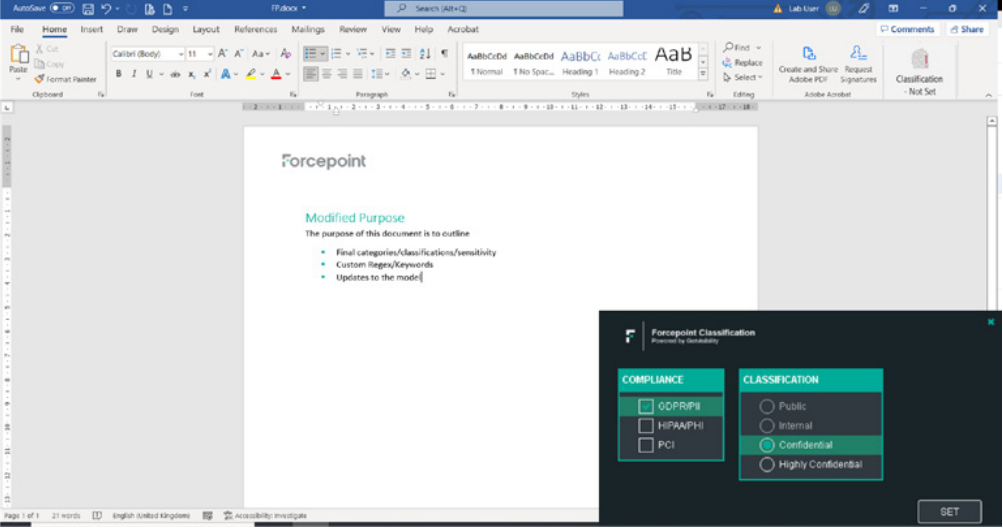Image resolution: width=1003 pixels, height=530 pixels.
Task: Increase paragraph indent
Action: [406, 54]
